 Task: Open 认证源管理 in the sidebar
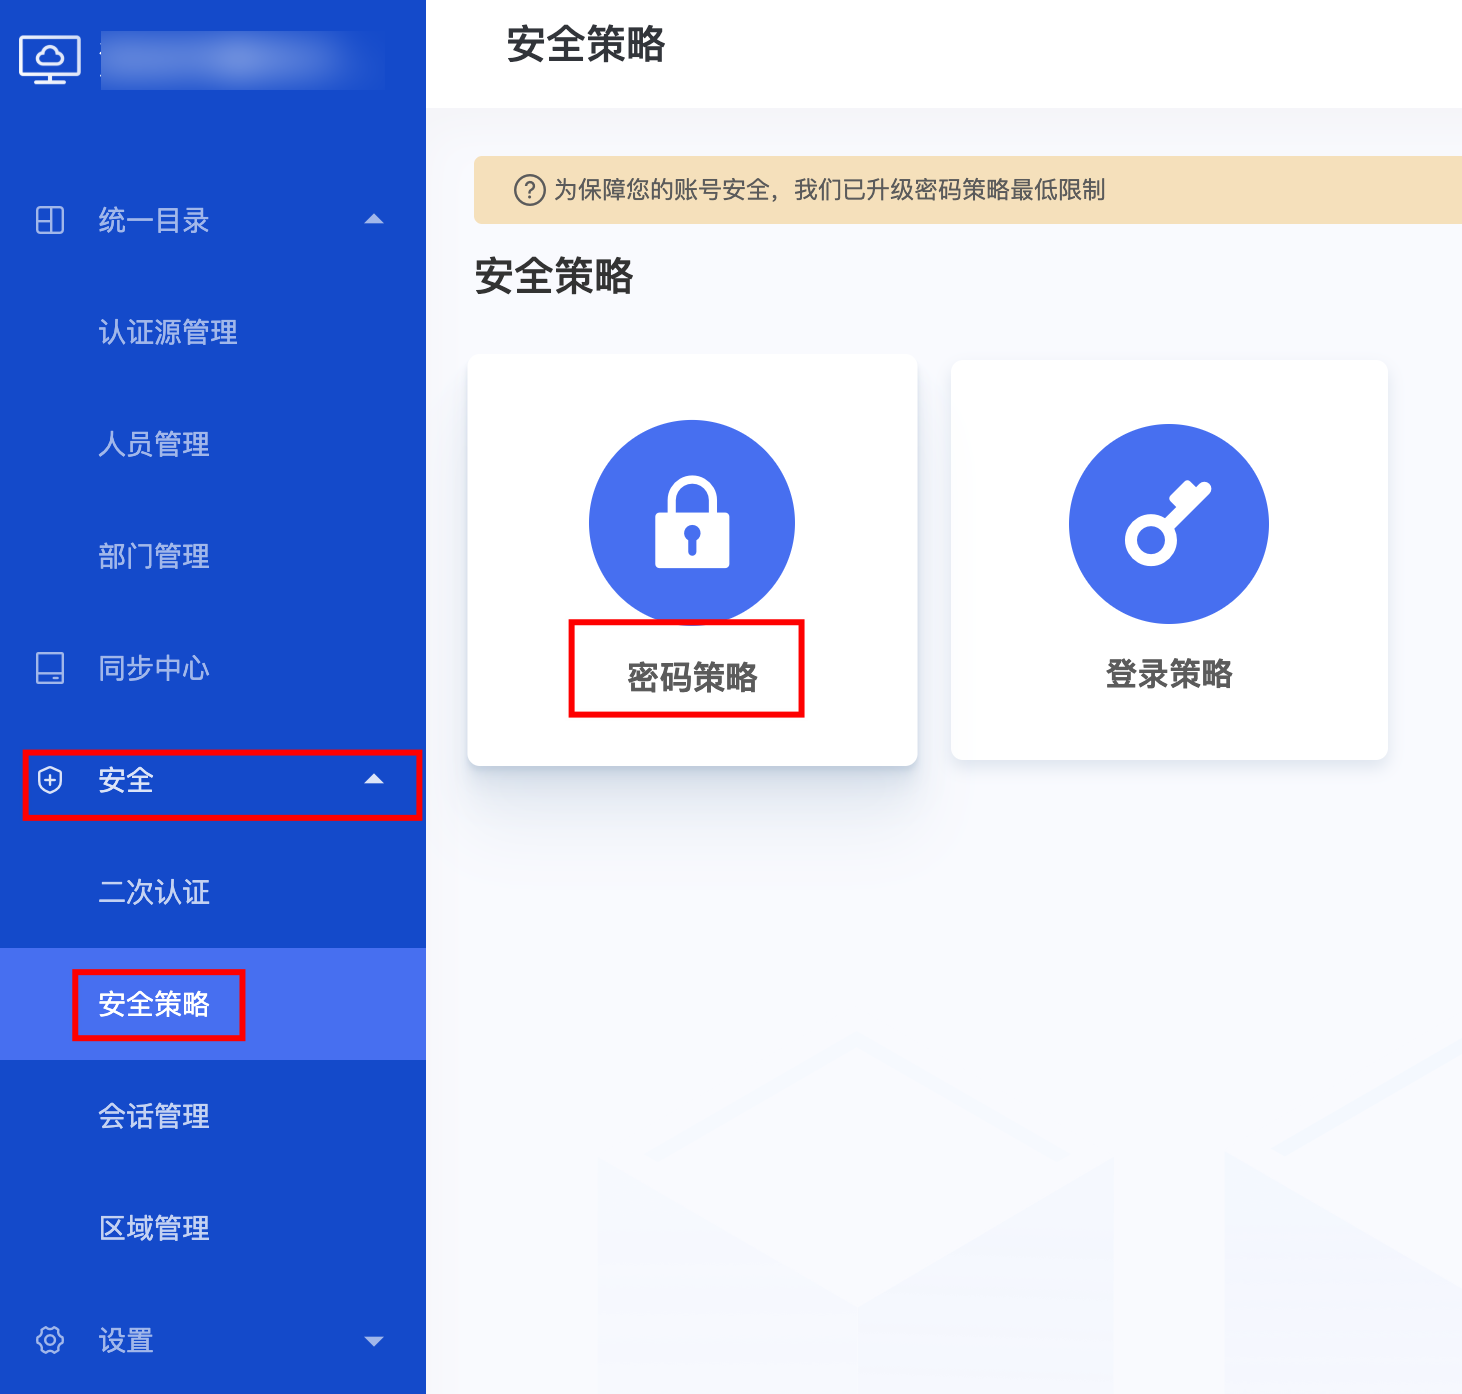point(168,332)
